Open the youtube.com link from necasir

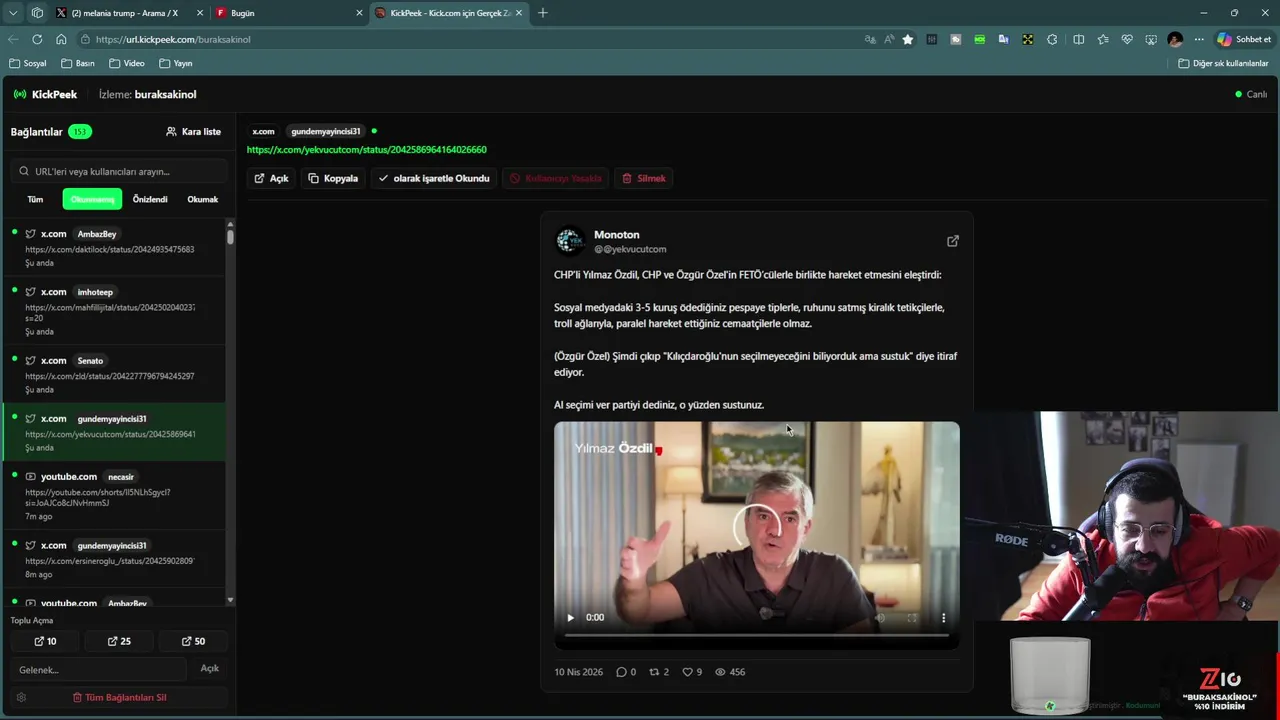[x=113, y=496]
